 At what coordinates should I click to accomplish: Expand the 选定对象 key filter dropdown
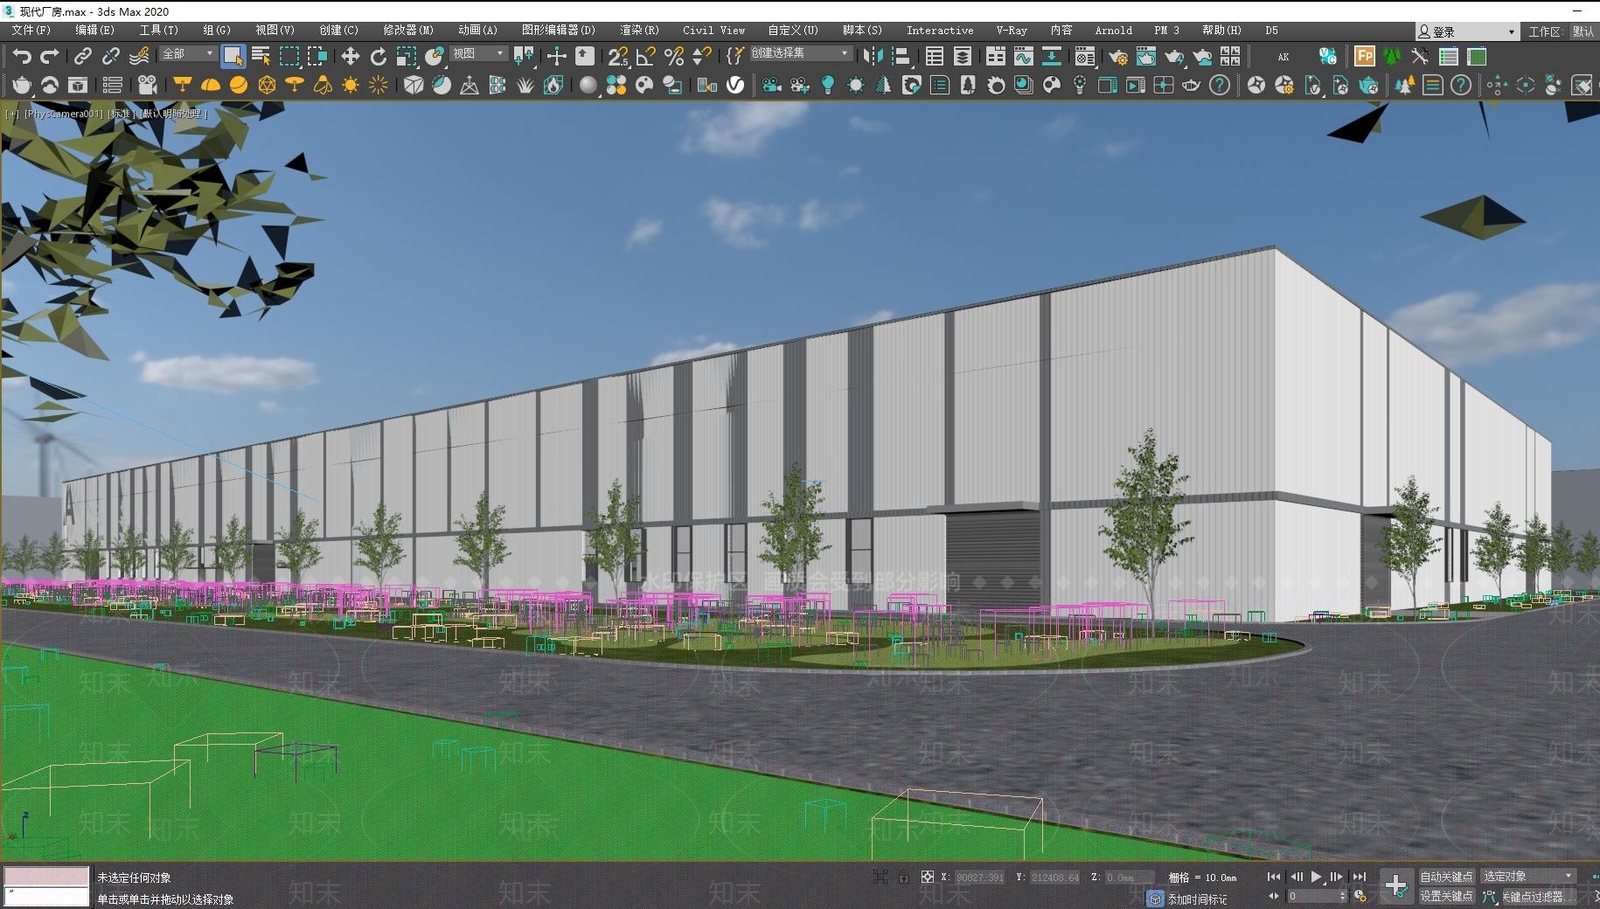pyautogui.click(x=1527, y=876)
